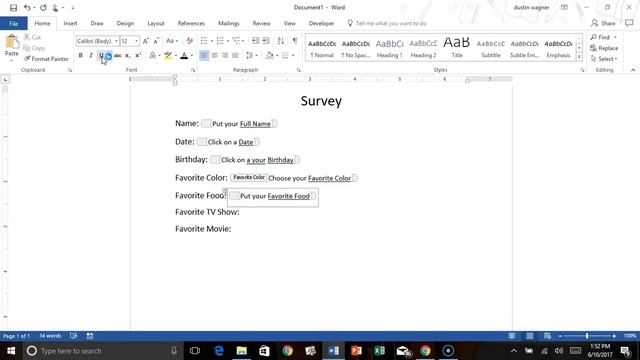
Task: Apply the No Spacing style
Action: pyautogui.click(x=356, y=48)
